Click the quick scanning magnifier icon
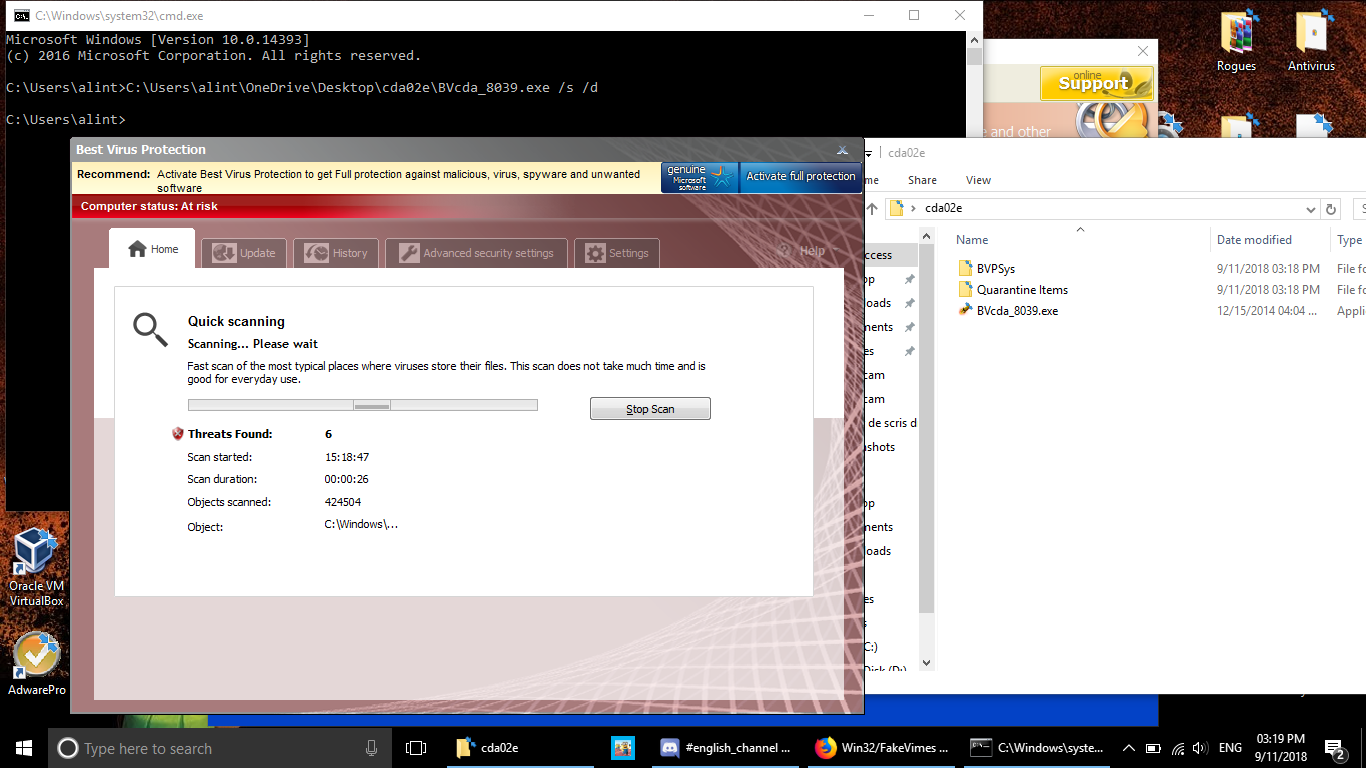 151,329
